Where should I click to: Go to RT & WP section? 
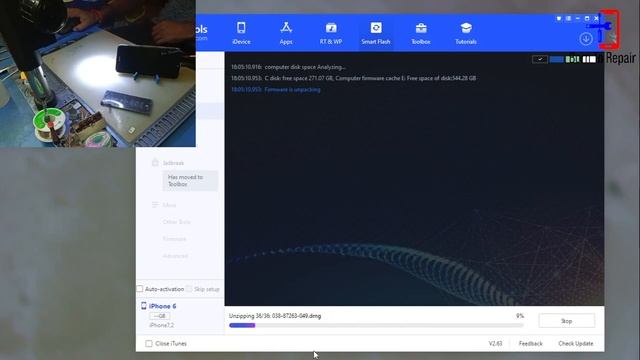pyautogui.click(x=331, y=33)
